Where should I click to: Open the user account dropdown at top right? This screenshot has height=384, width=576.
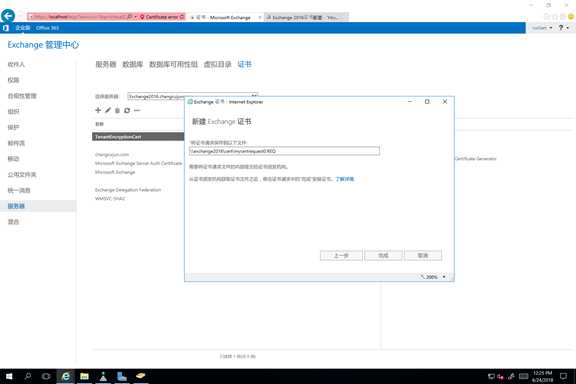pyautogui.click(x=542, y=28)
